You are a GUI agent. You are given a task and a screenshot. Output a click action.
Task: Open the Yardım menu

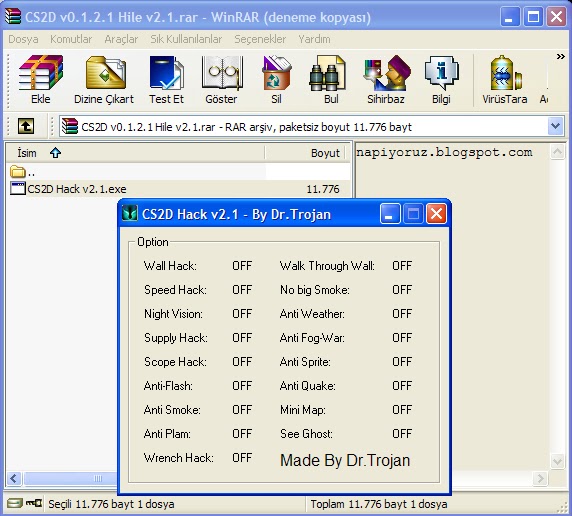tap(314, 39)
